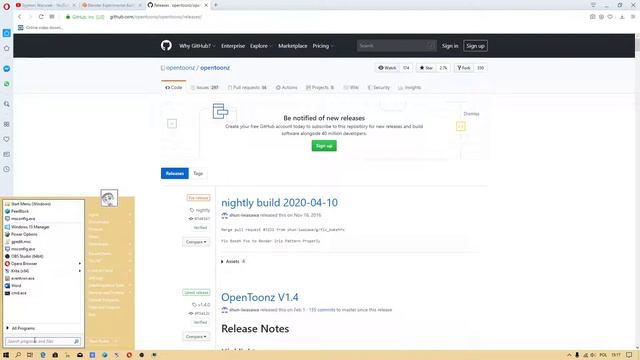Image resolution: width=640 pixels, height=360 pixels.
Task: Click the Sign up button in the header
Action: [x=475, y=46]
